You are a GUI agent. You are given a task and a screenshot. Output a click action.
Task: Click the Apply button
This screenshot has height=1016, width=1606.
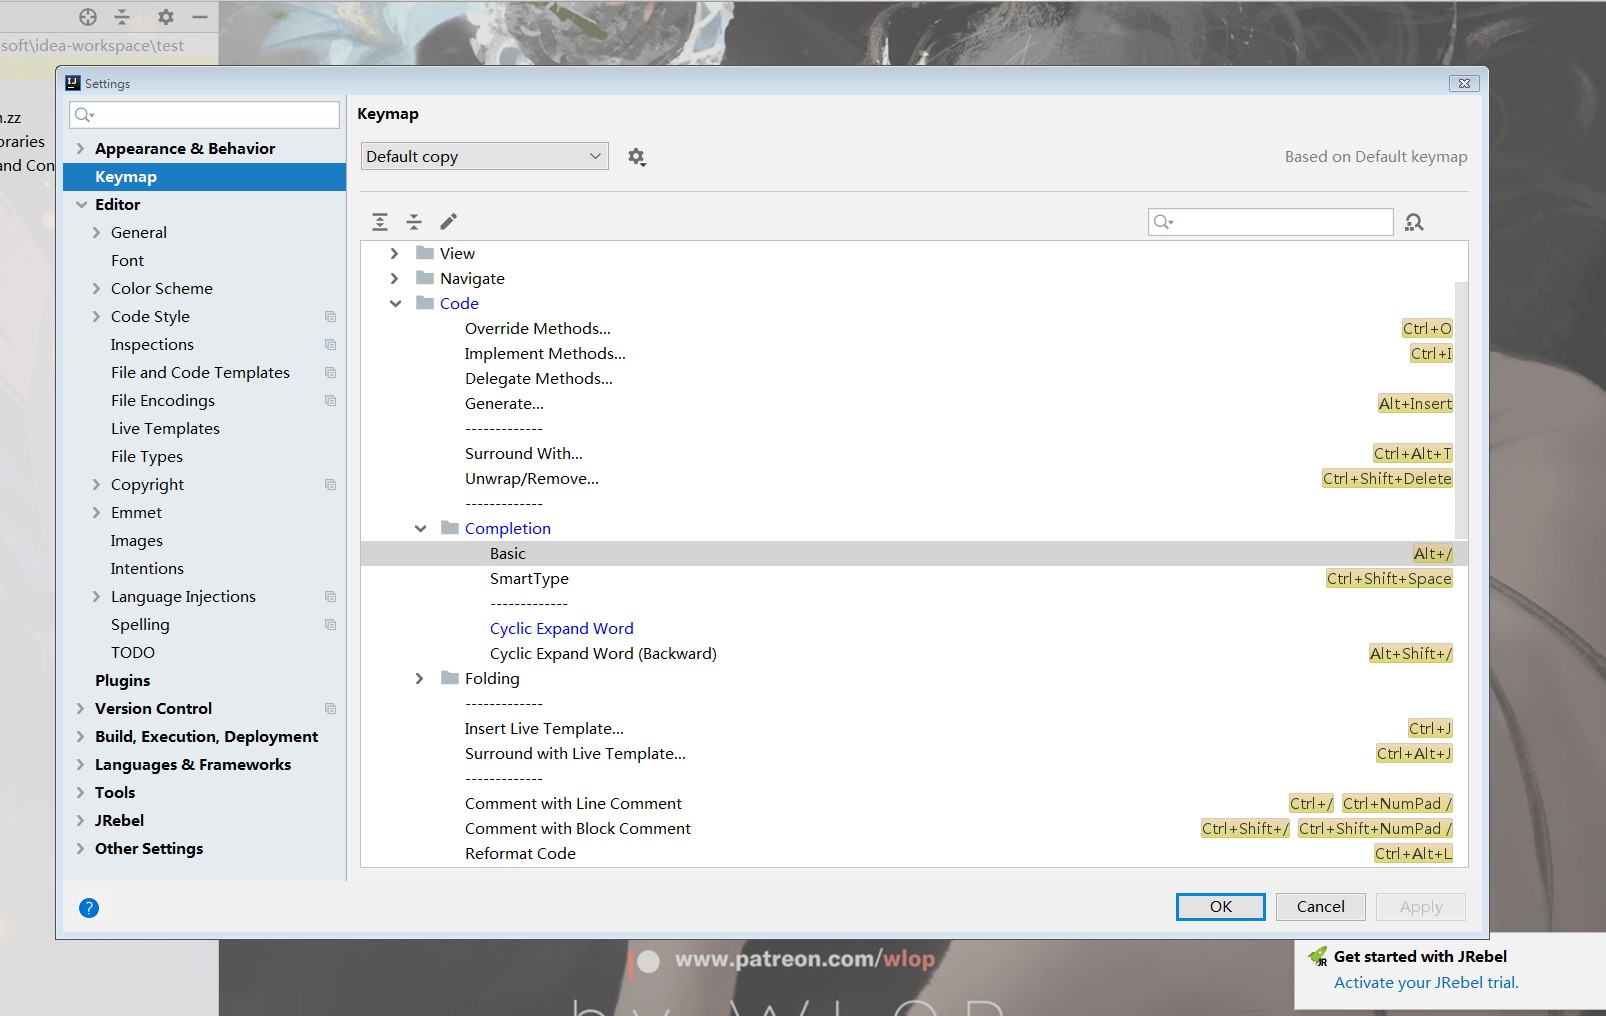tap(1421, 907)
